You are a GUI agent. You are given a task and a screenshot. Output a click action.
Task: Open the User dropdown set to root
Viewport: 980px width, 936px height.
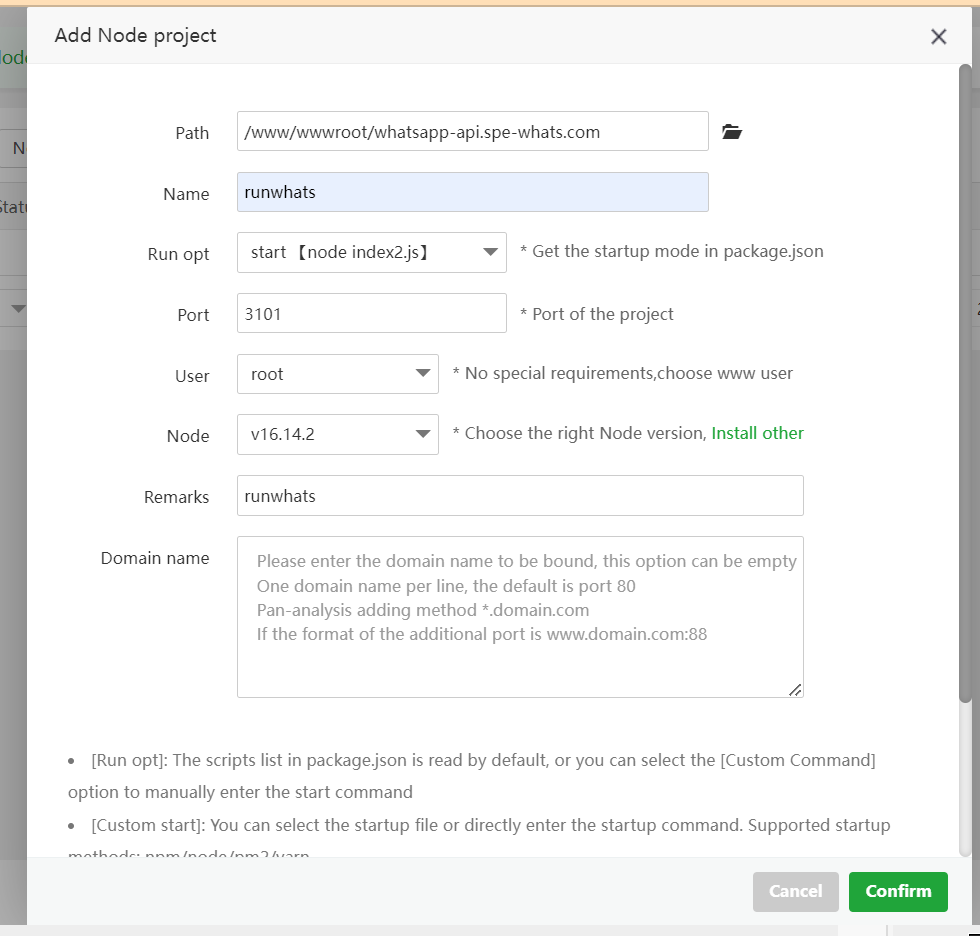point(337,375)
